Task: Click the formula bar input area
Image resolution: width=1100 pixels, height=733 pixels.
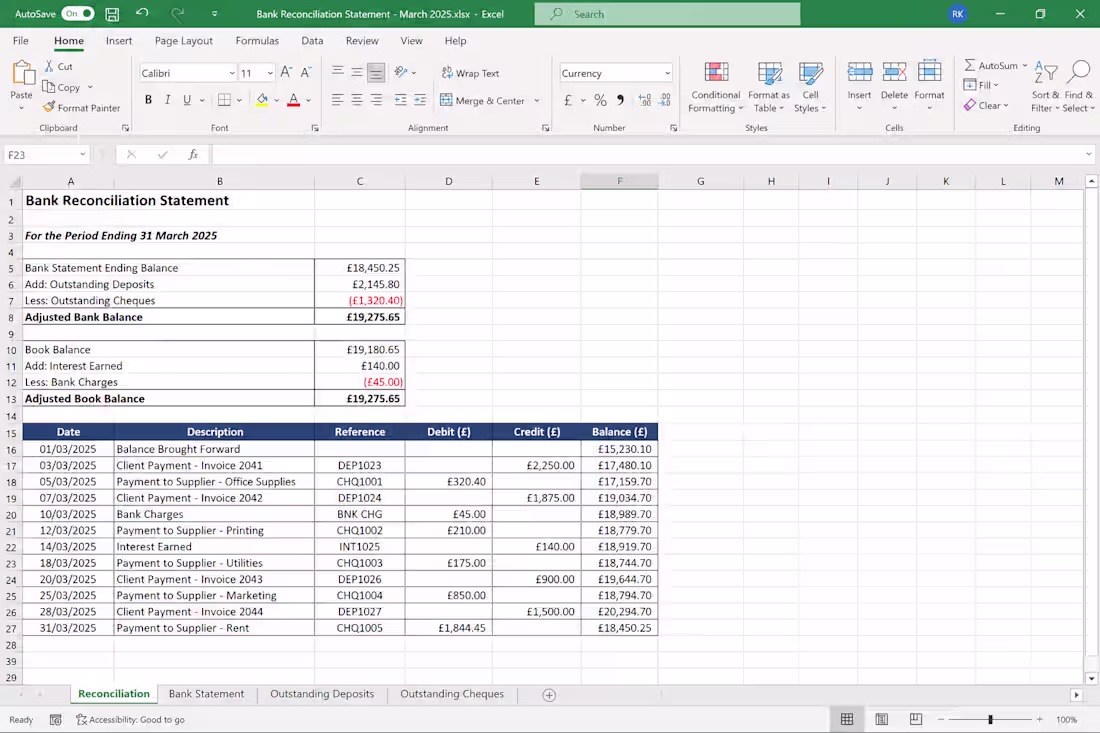Action: tap(648, 154)
